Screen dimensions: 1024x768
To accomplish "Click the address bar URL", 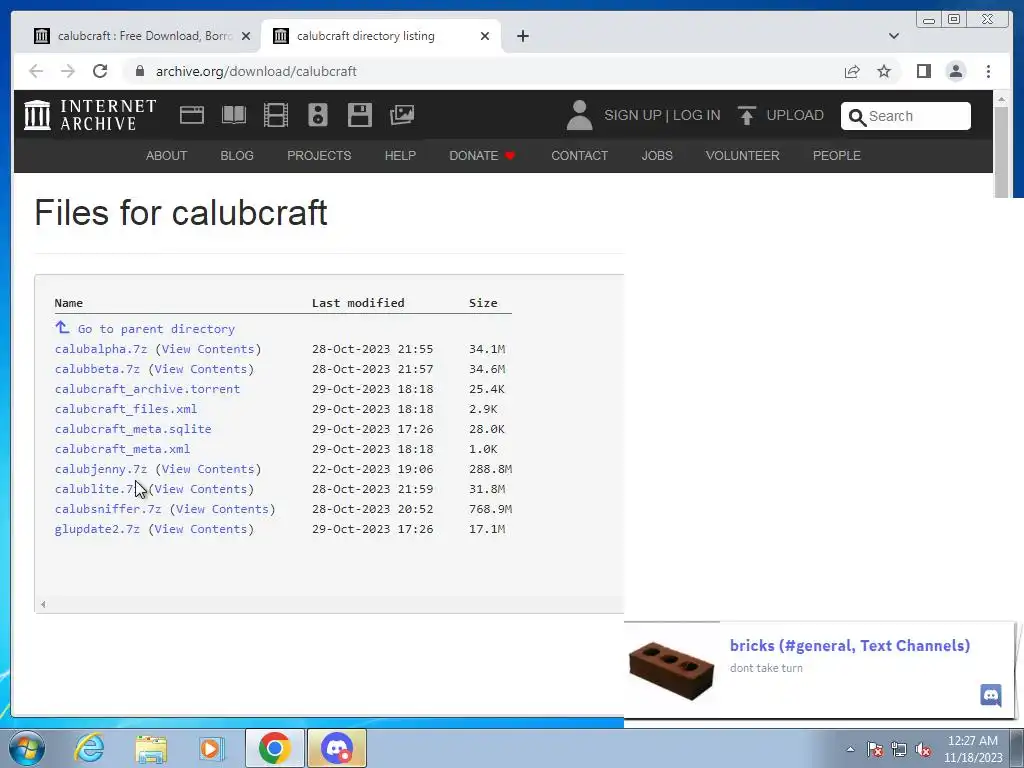I will point(256,71).
